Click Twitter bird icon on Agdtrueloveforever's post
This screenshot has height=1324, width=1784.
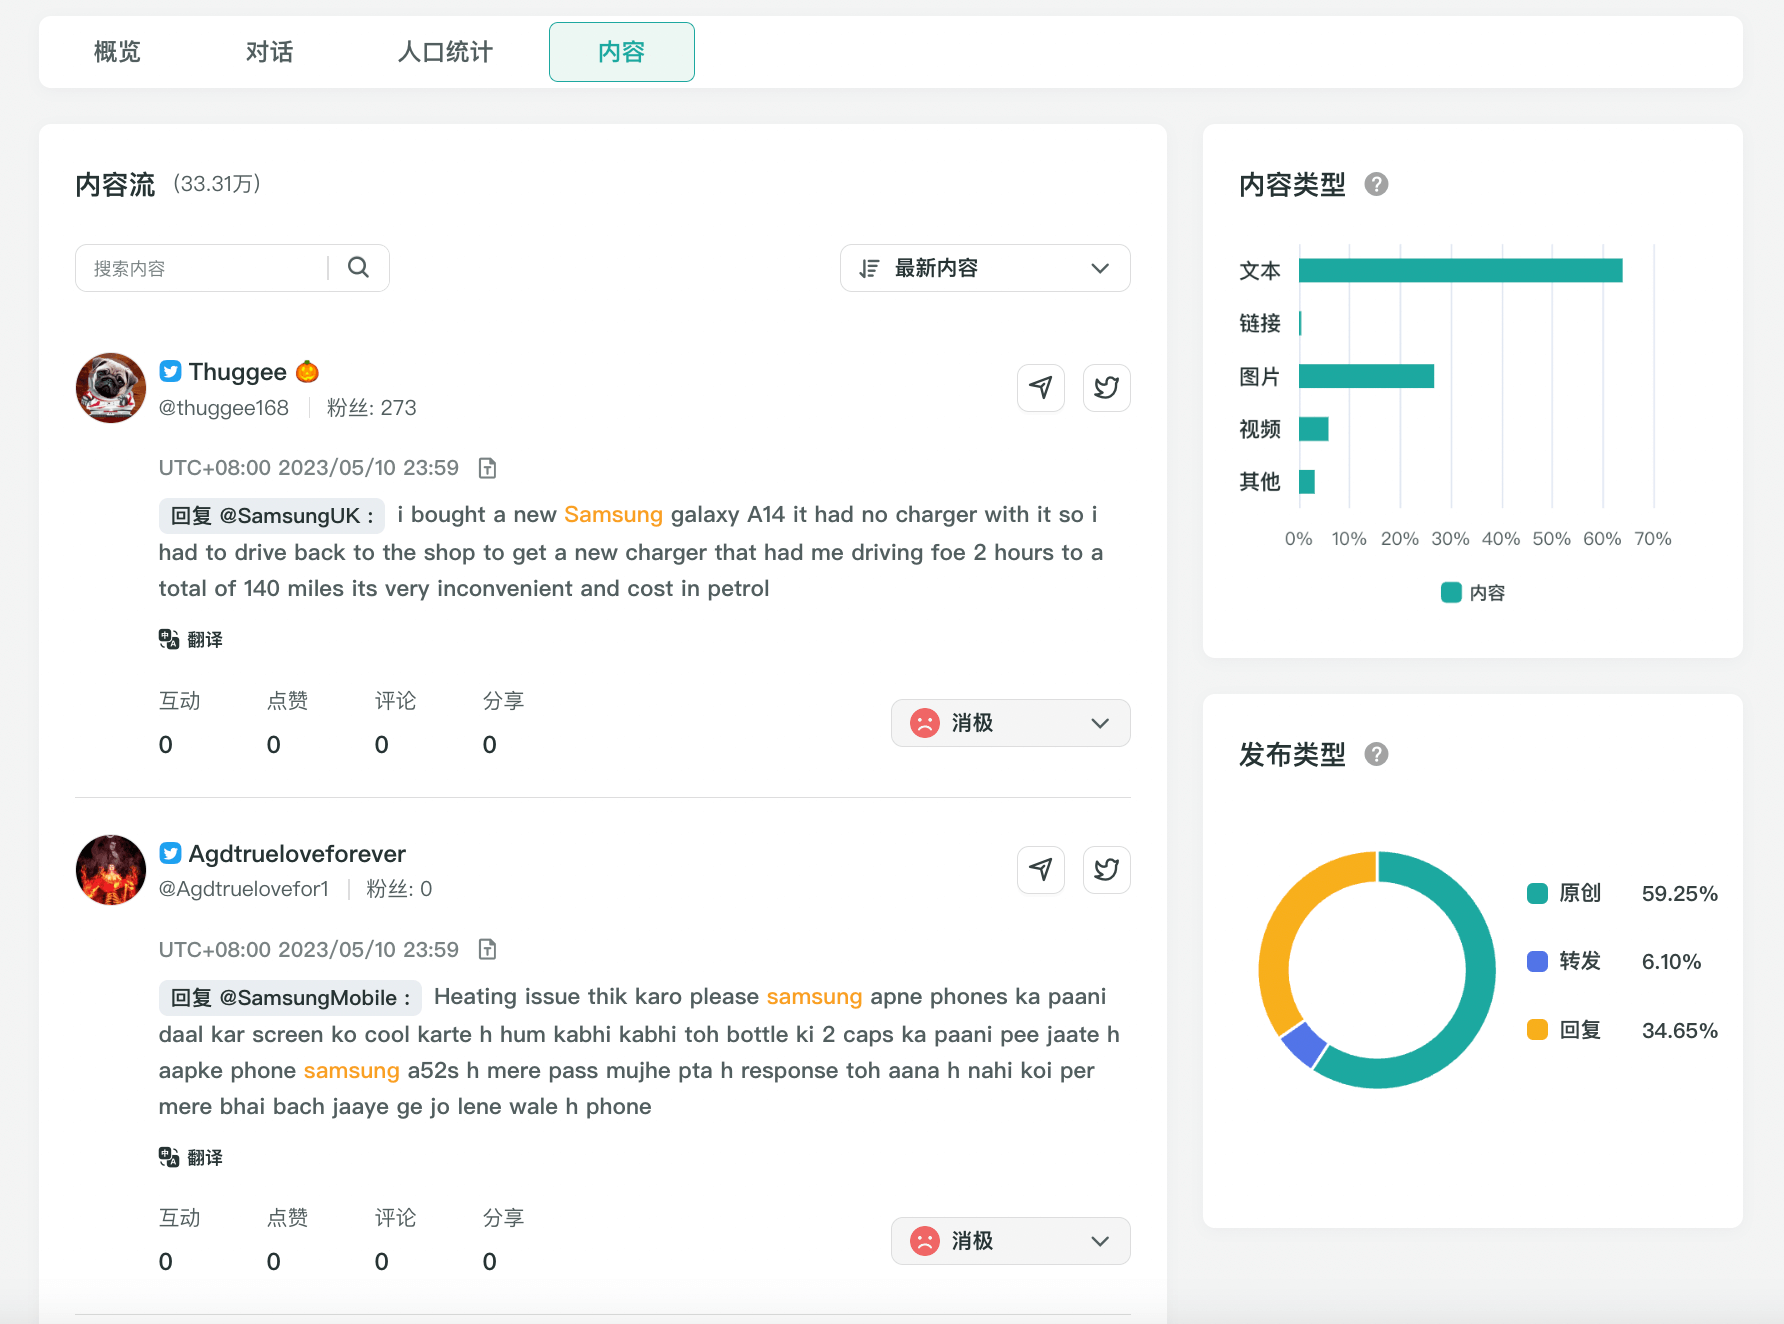[x=1106, y=870]
